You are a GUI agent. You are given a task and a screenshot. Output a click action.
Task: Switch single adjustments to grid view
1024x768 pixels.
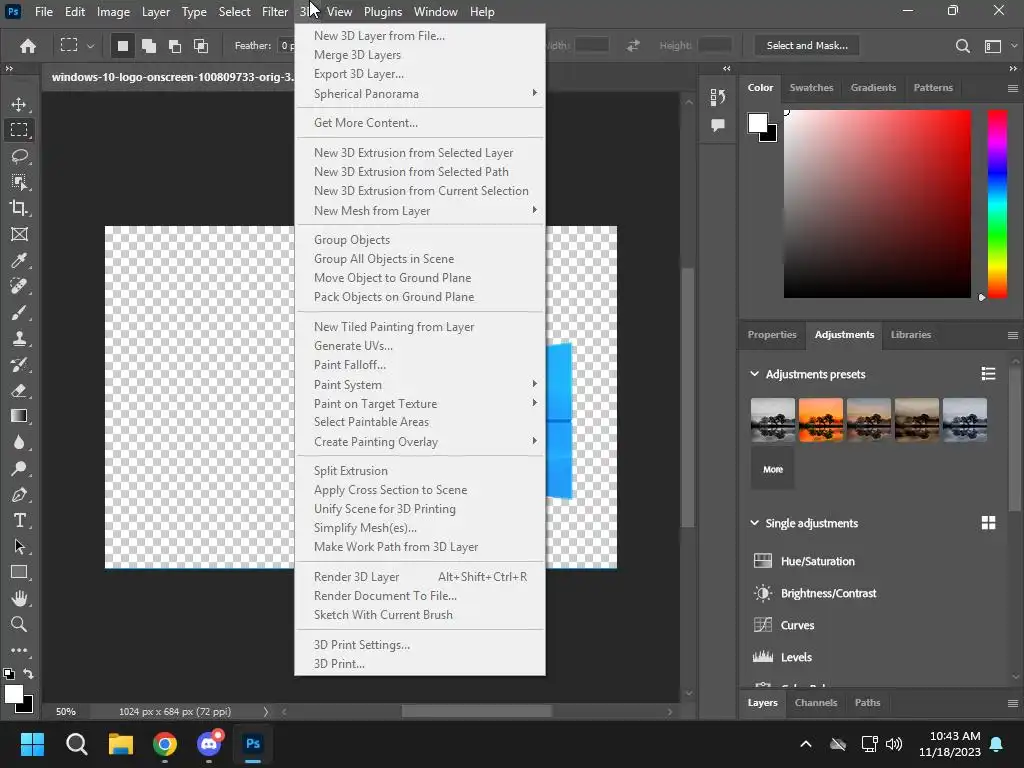(988, 522)
